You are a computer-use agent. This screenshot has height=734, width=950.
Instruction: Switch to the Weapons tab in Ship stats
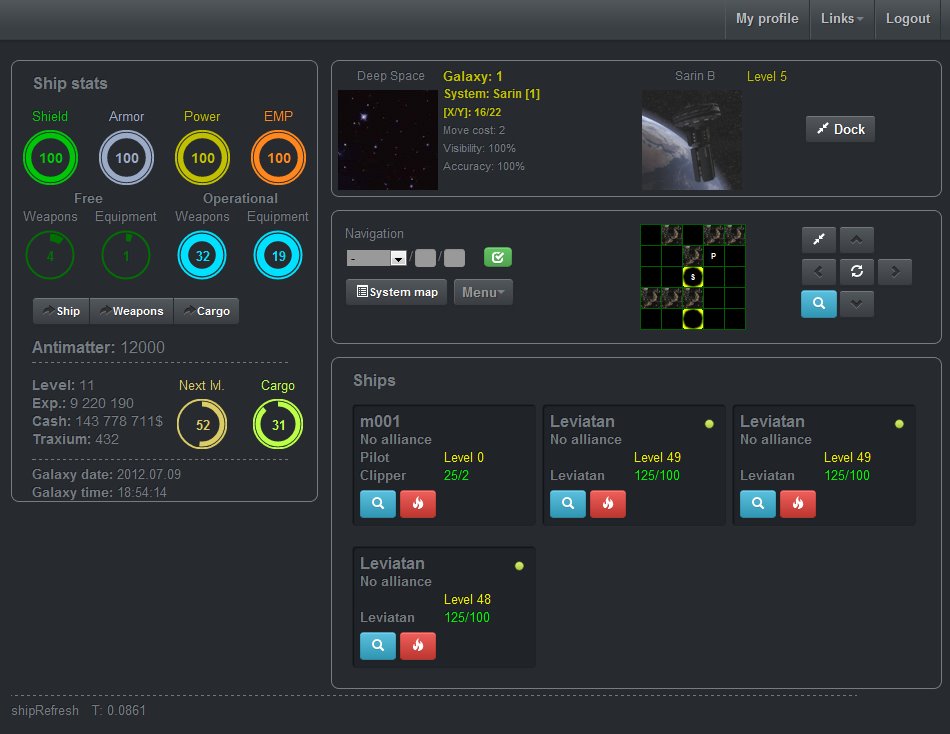[131, 311]
